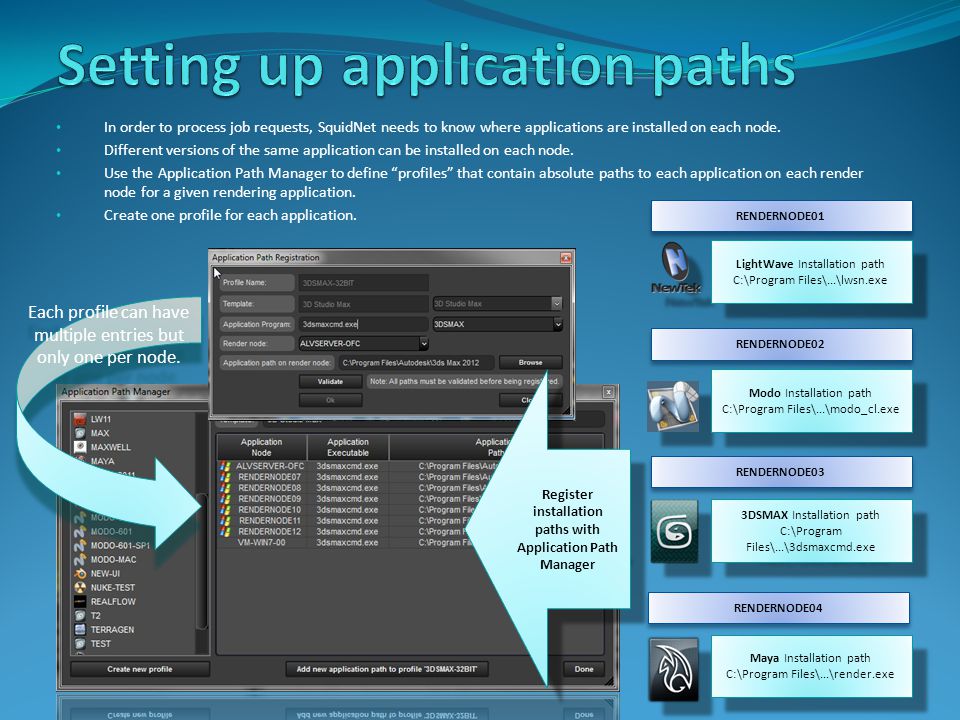Select the TEST profile icon

tap(80, 643)
